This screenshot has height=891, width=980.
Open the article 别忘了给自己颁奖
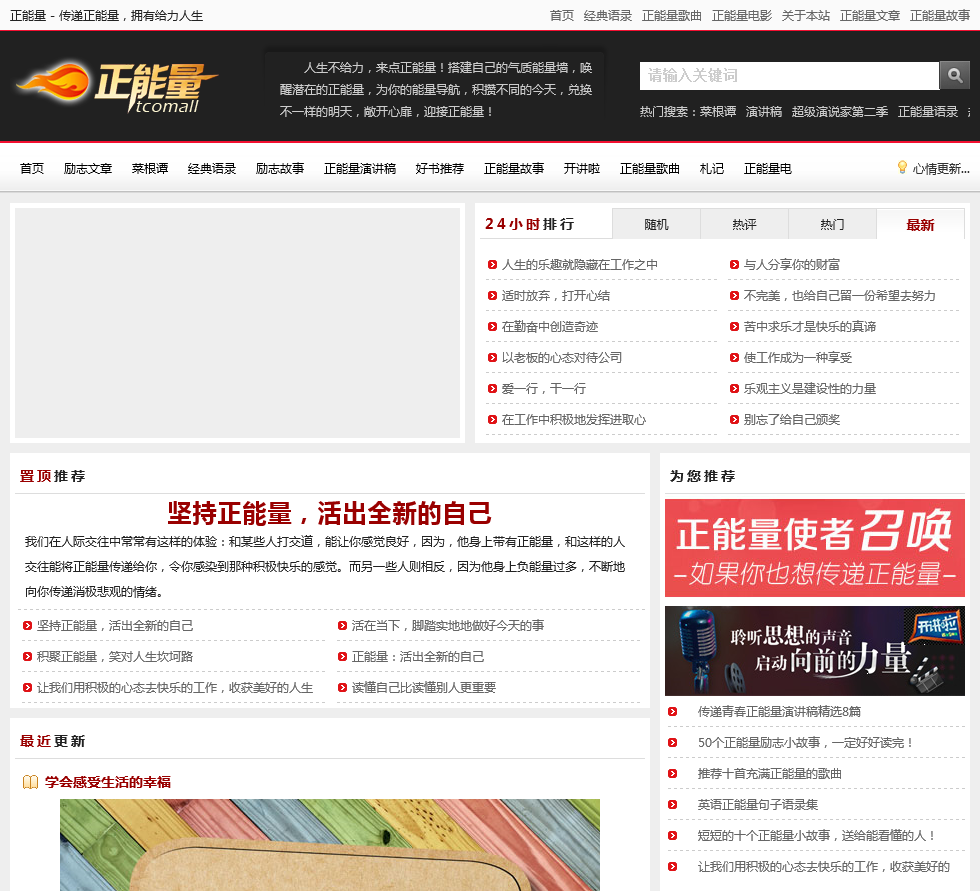(791, 420)
